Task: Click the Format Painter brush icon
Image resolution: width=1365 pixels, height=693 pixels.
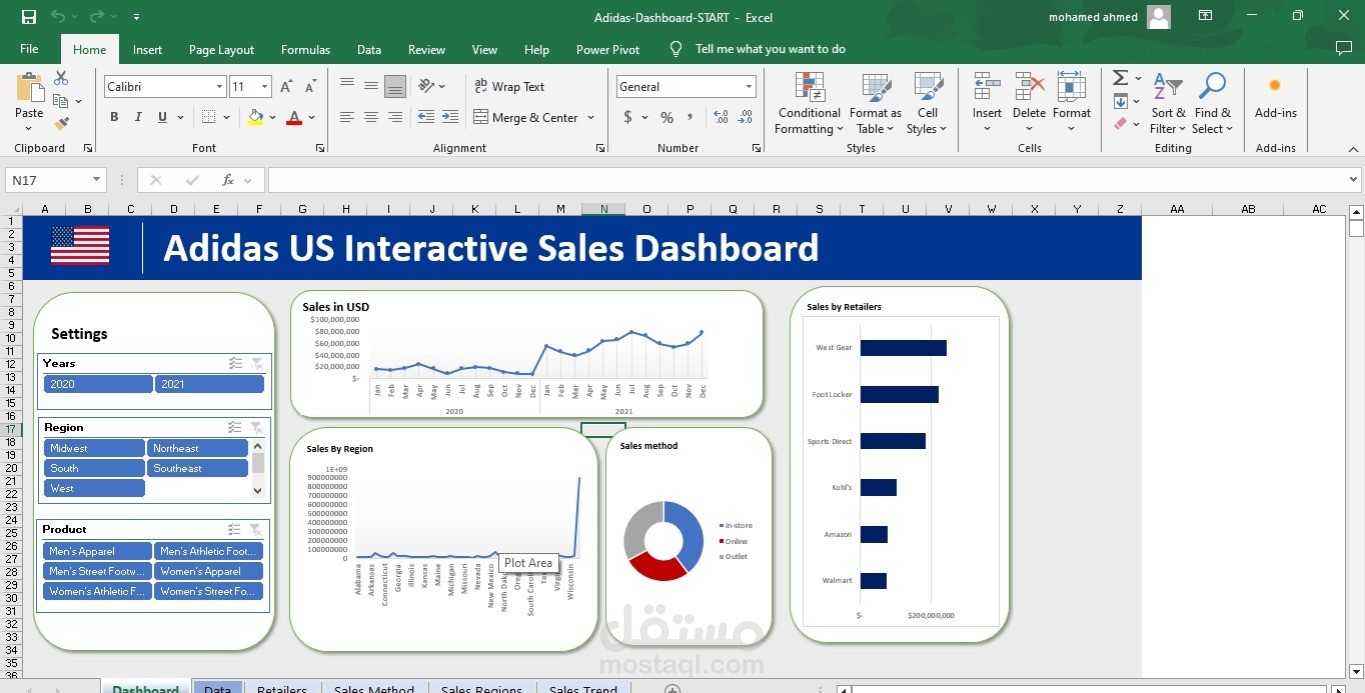Action: coord(61,124)
